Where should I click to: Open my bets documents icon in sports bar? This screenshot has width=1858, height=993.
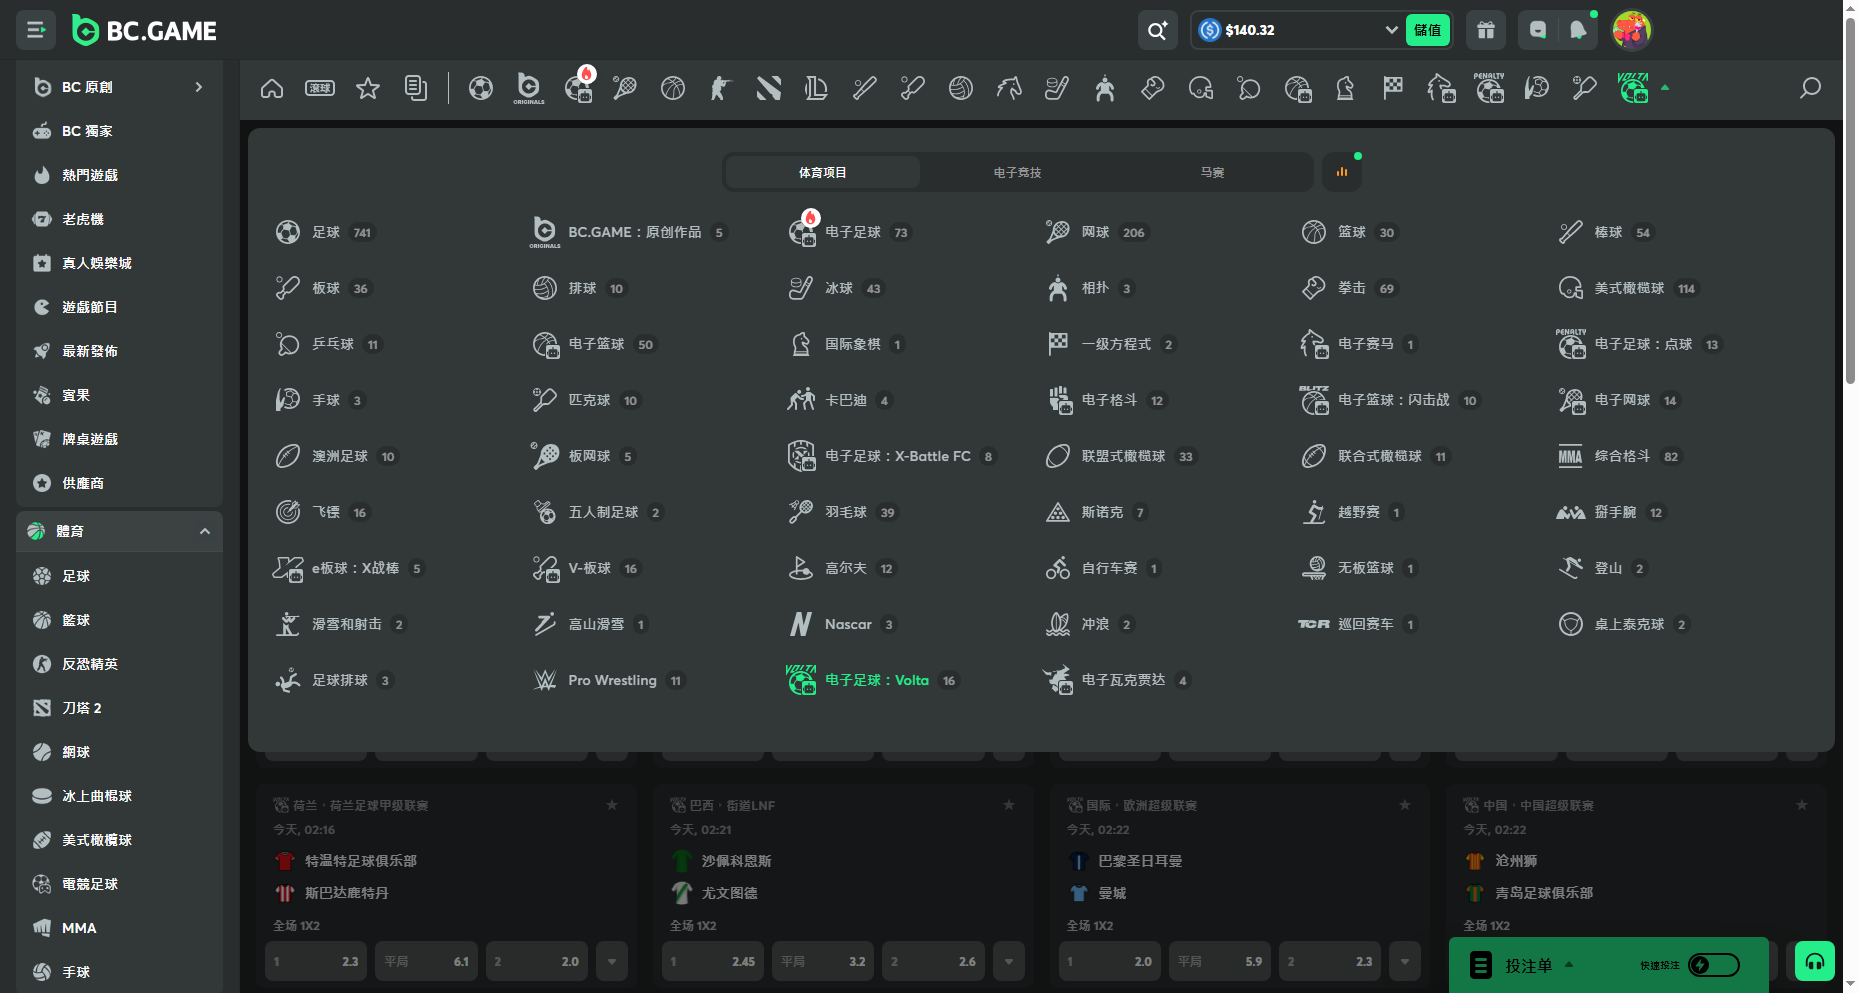point(416,88)
